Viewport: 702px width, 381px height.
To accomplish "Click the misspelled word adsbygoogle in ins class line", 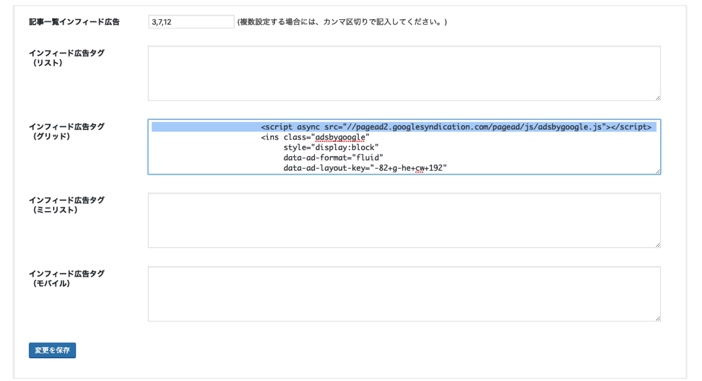I will [340, 137].
